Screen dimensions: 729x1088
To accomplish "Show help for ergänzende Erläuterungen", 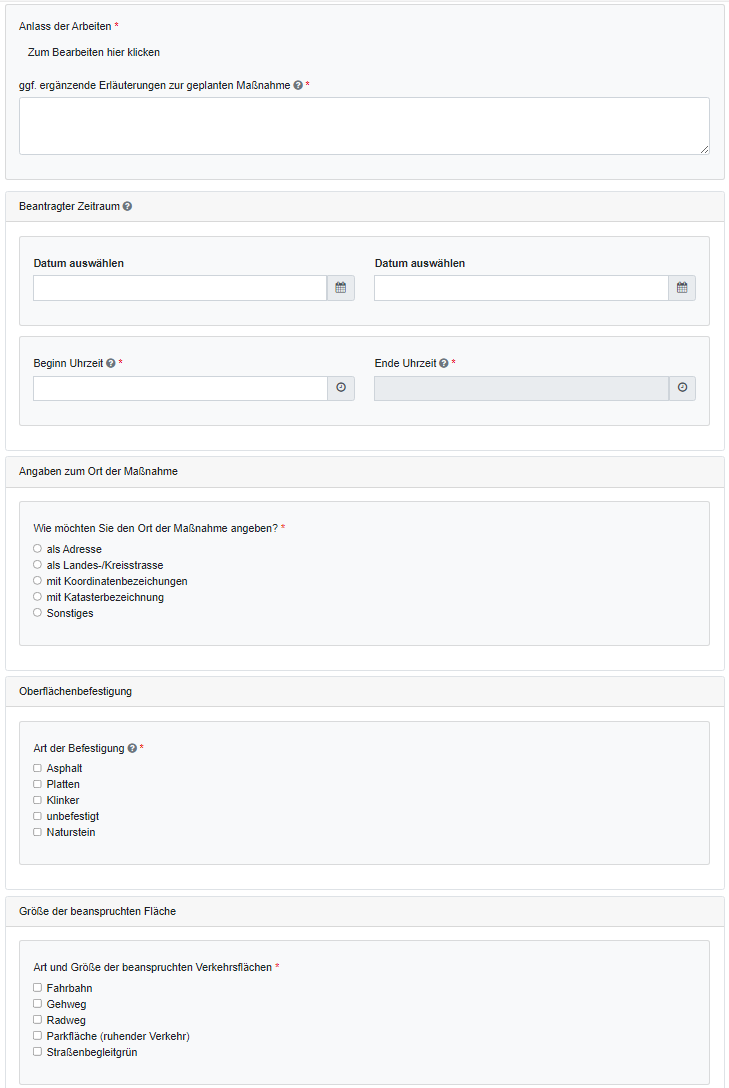I will (x=298, y=86).
